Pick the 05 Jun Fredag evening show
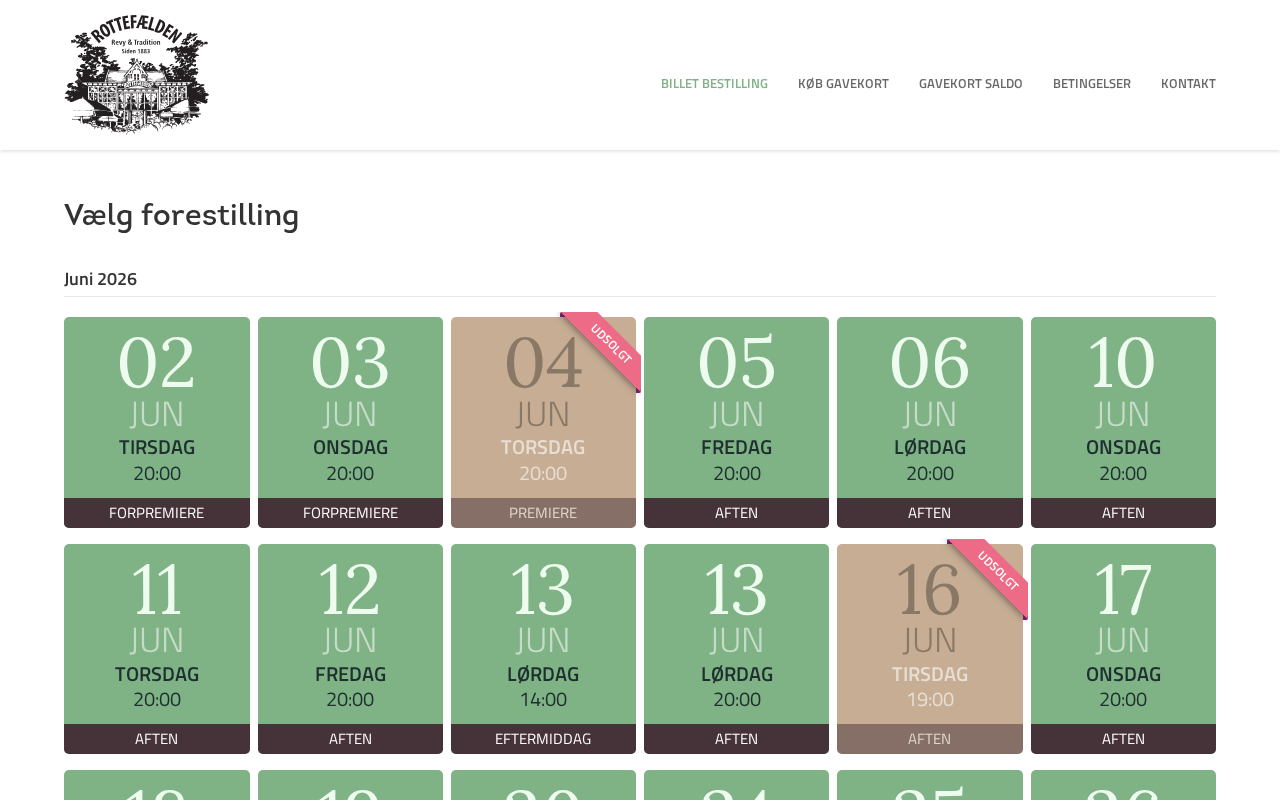The image size is (1280, 800). (736, 422)
